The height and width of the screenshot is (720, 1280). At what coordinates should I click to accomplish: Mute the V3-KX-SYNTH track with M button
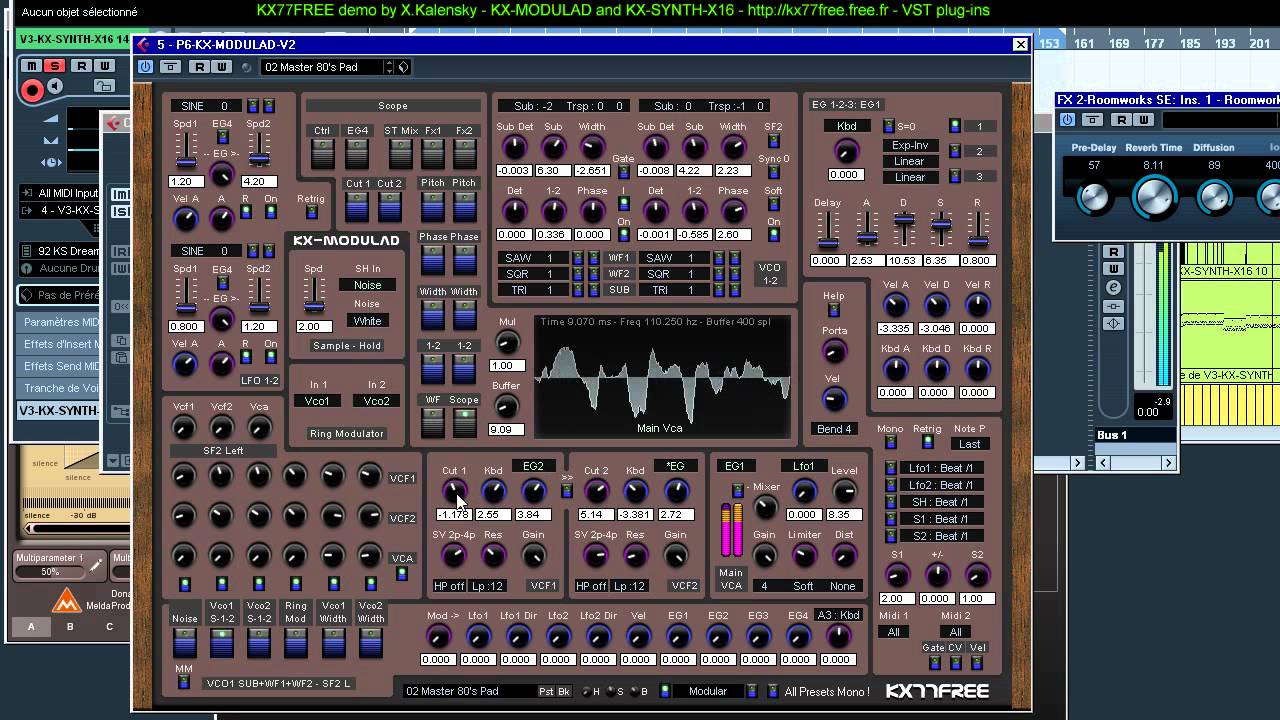coord(32,66)
